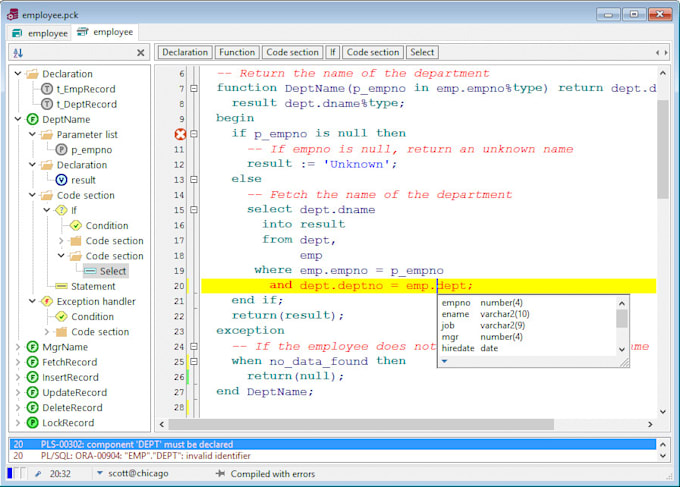Click the UpdateRecord function icon

(x=33, y=392)
